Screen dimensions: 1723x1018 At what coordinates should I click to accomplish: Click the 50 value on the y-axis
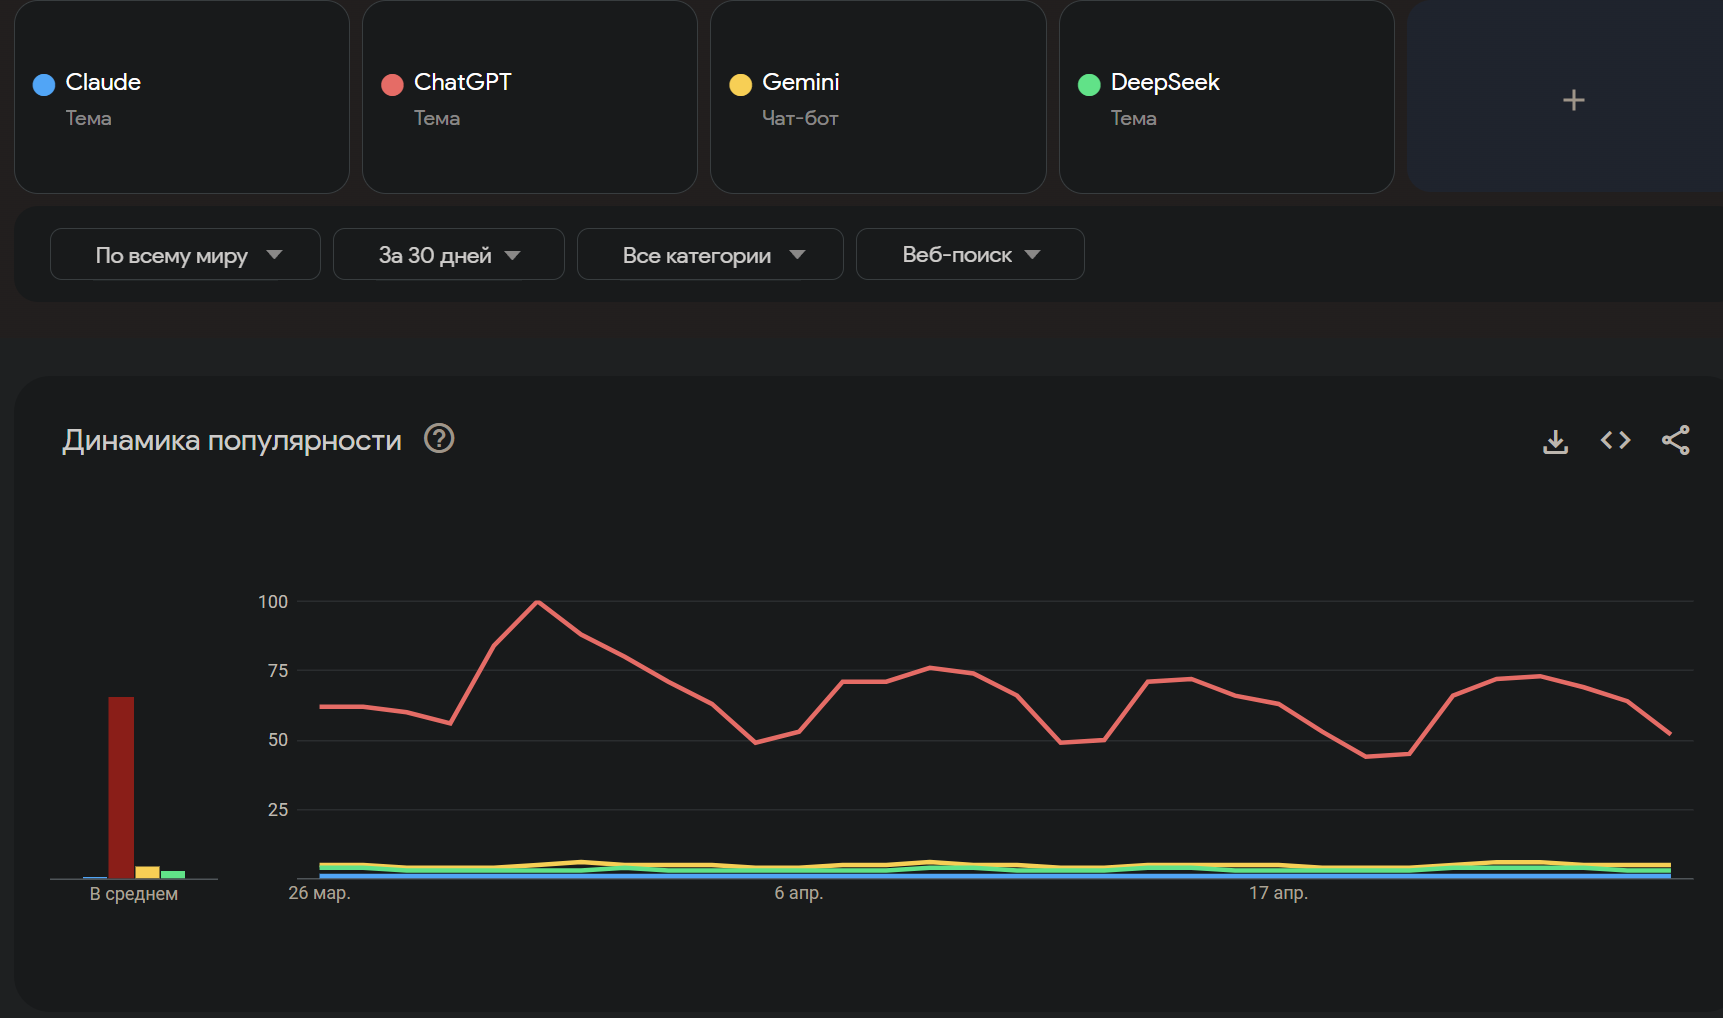pos(278,740)
